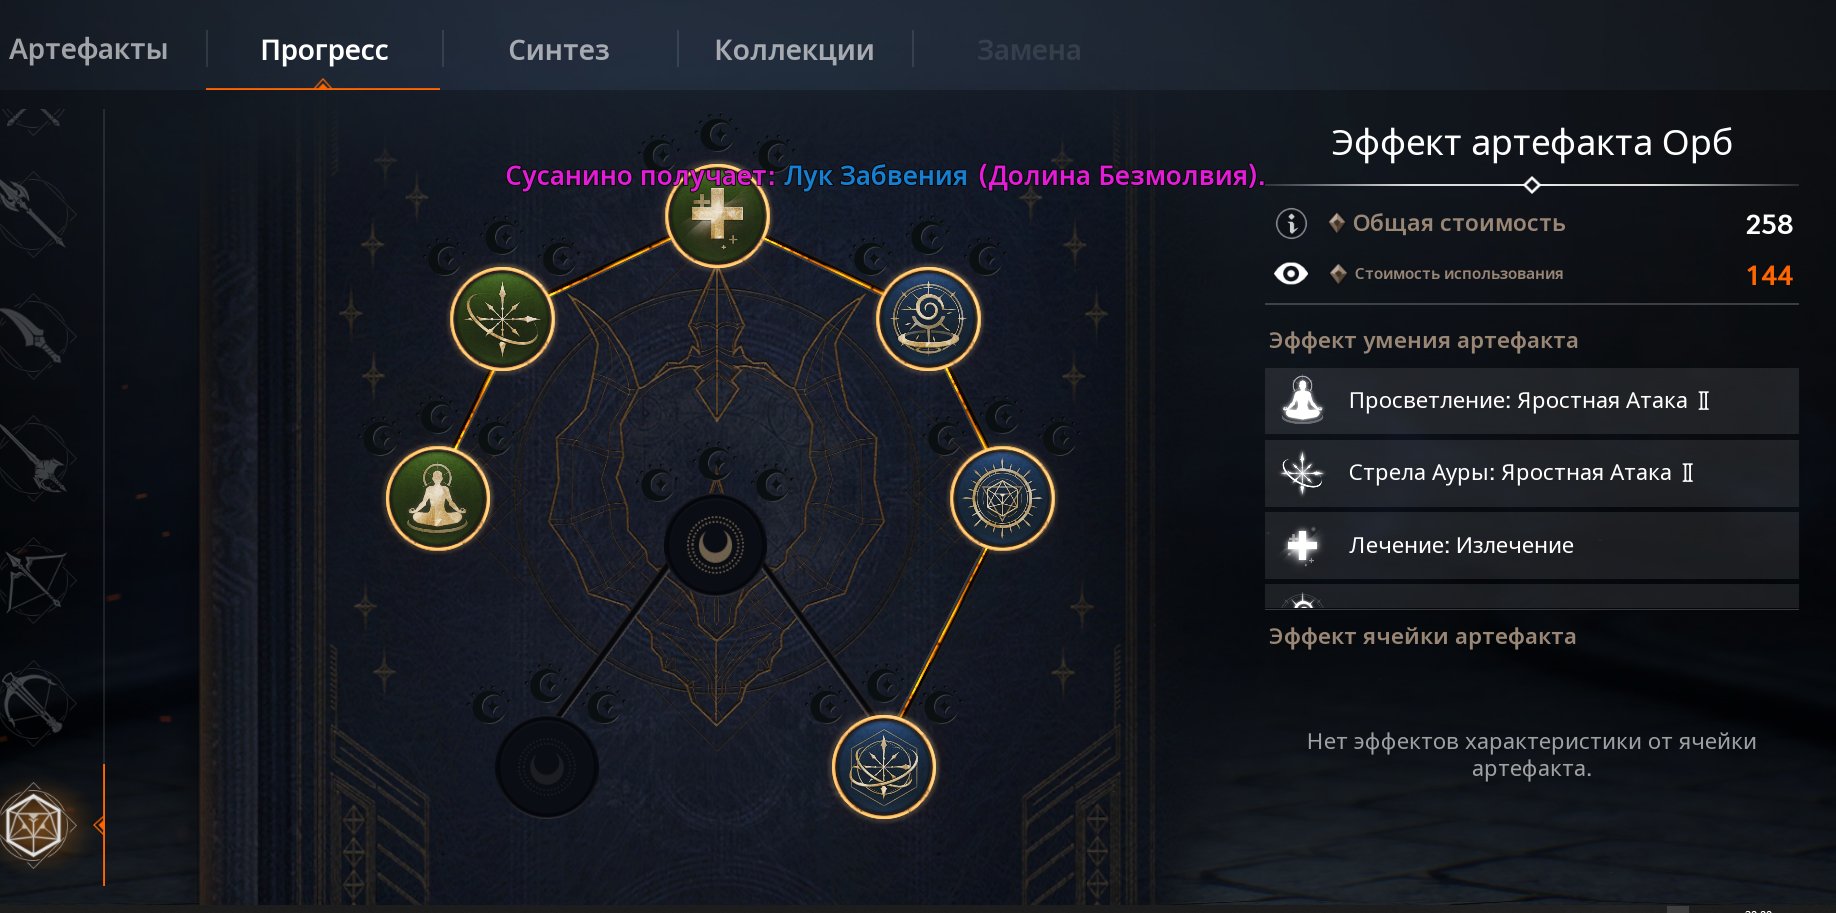Image resolution: width=1836 pixels, height=913 pixels.
Task: Select the blue spiral sun artifact node
Action: pyautogui.click(x=928, y=319)
